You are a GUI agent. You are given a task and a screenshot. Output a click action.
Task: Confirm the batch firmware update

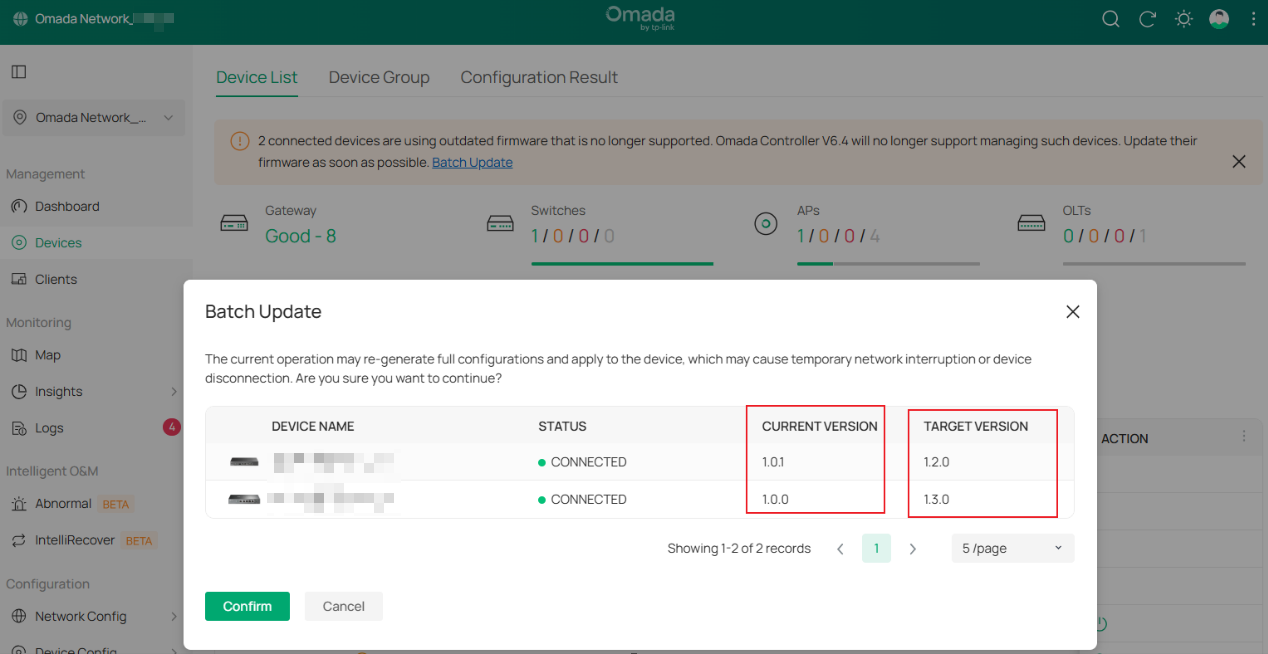[x=247, y=606]
